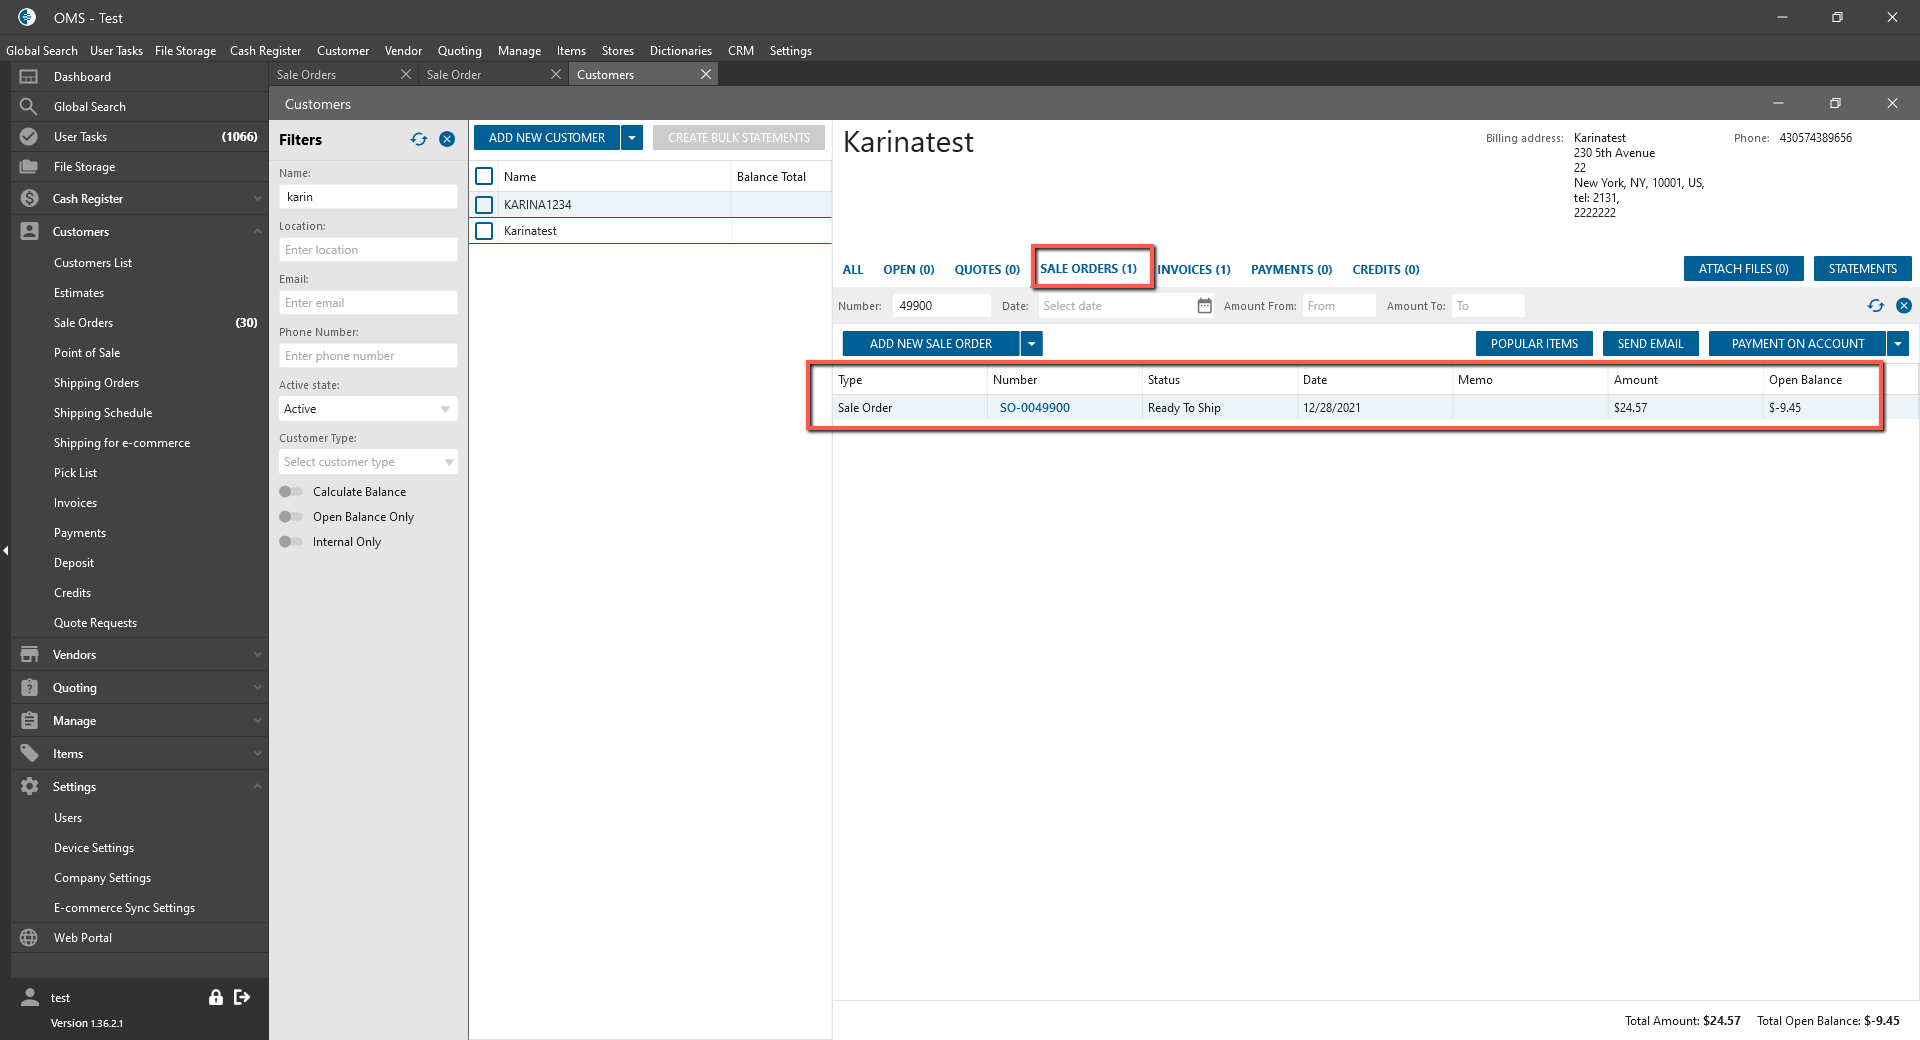
Task: Switch to the Quotes (0) tab
Action: pos(987,270)
